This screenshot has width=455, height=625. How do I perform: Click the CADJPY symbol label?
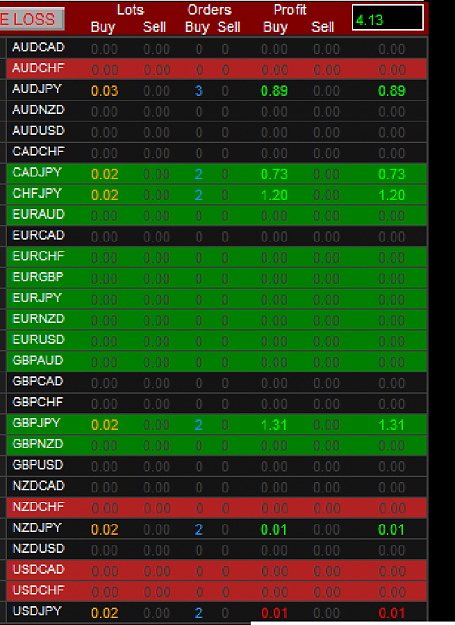point(37,173)
